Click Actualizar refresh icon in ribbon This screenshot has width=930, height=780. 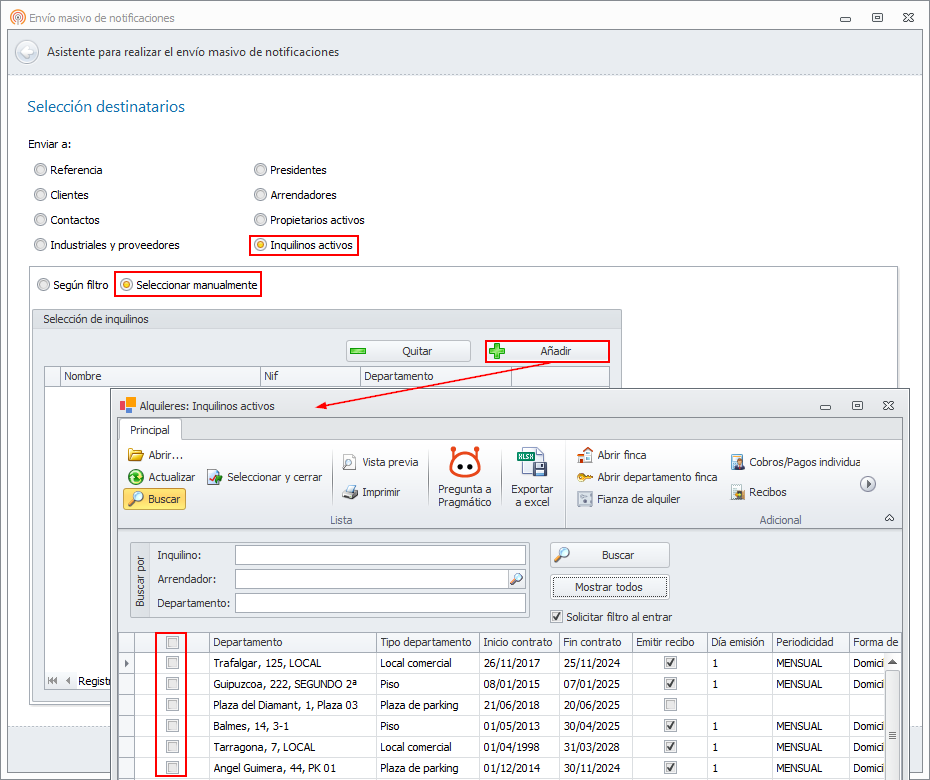(x=136, y=477)
